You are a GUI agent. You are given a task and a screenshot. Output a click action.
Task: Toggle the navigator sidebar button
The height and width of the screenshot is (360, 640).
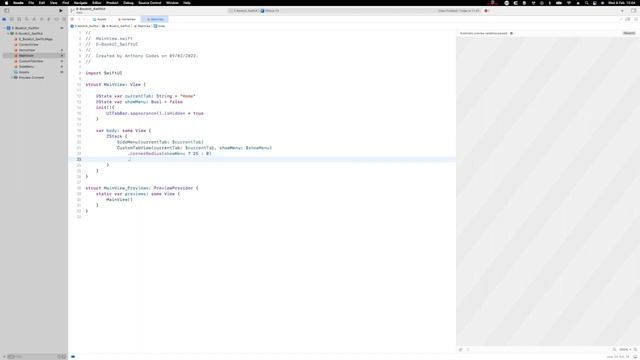7,11
